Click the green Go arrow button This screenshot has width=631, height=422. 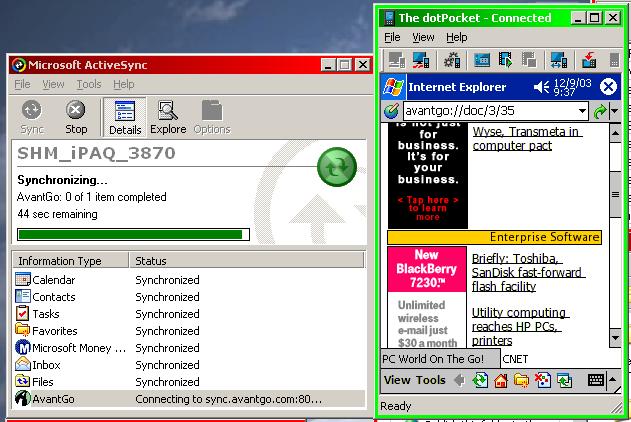[x=600, y=111]
